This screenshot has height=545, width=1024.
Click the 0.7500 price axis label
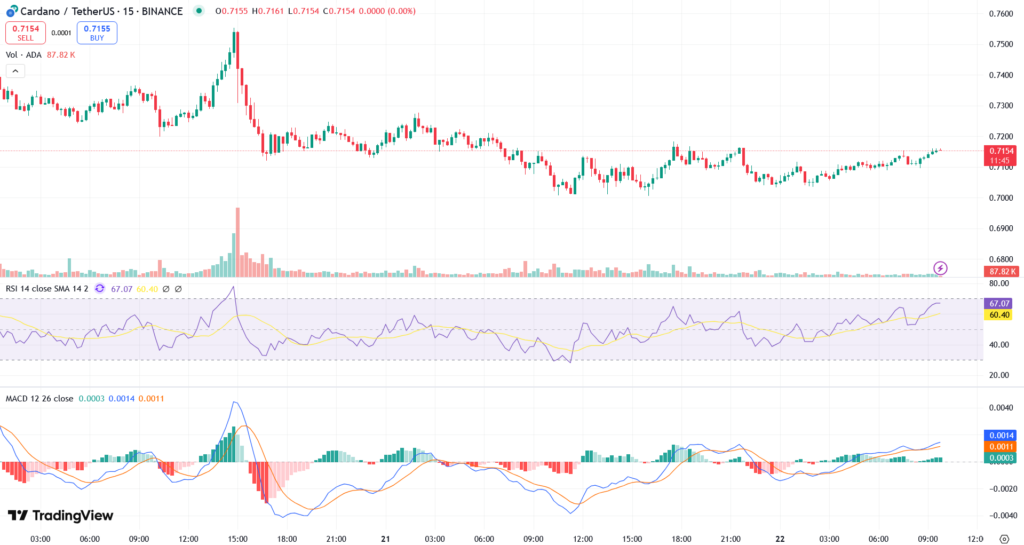[x=1001, y=44]
